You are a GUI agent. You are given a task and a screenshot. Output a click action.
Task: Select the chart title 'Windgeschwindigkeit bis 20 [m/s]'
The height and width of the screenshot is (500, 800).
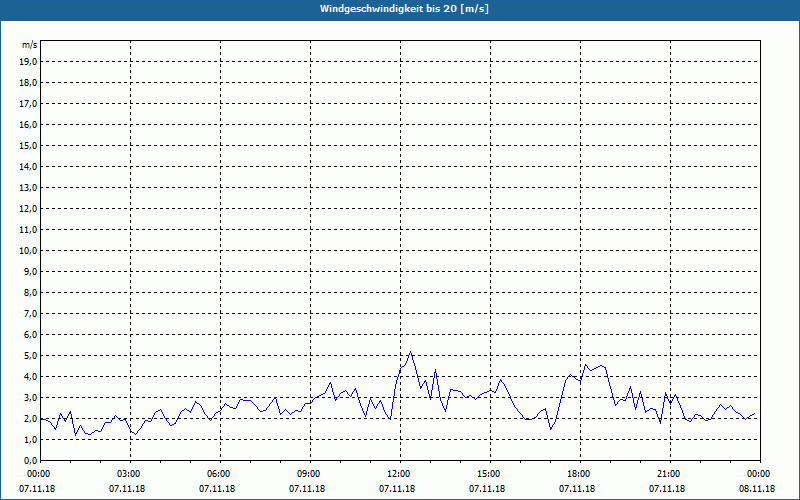pyautogui.click(x=404, y=9)
